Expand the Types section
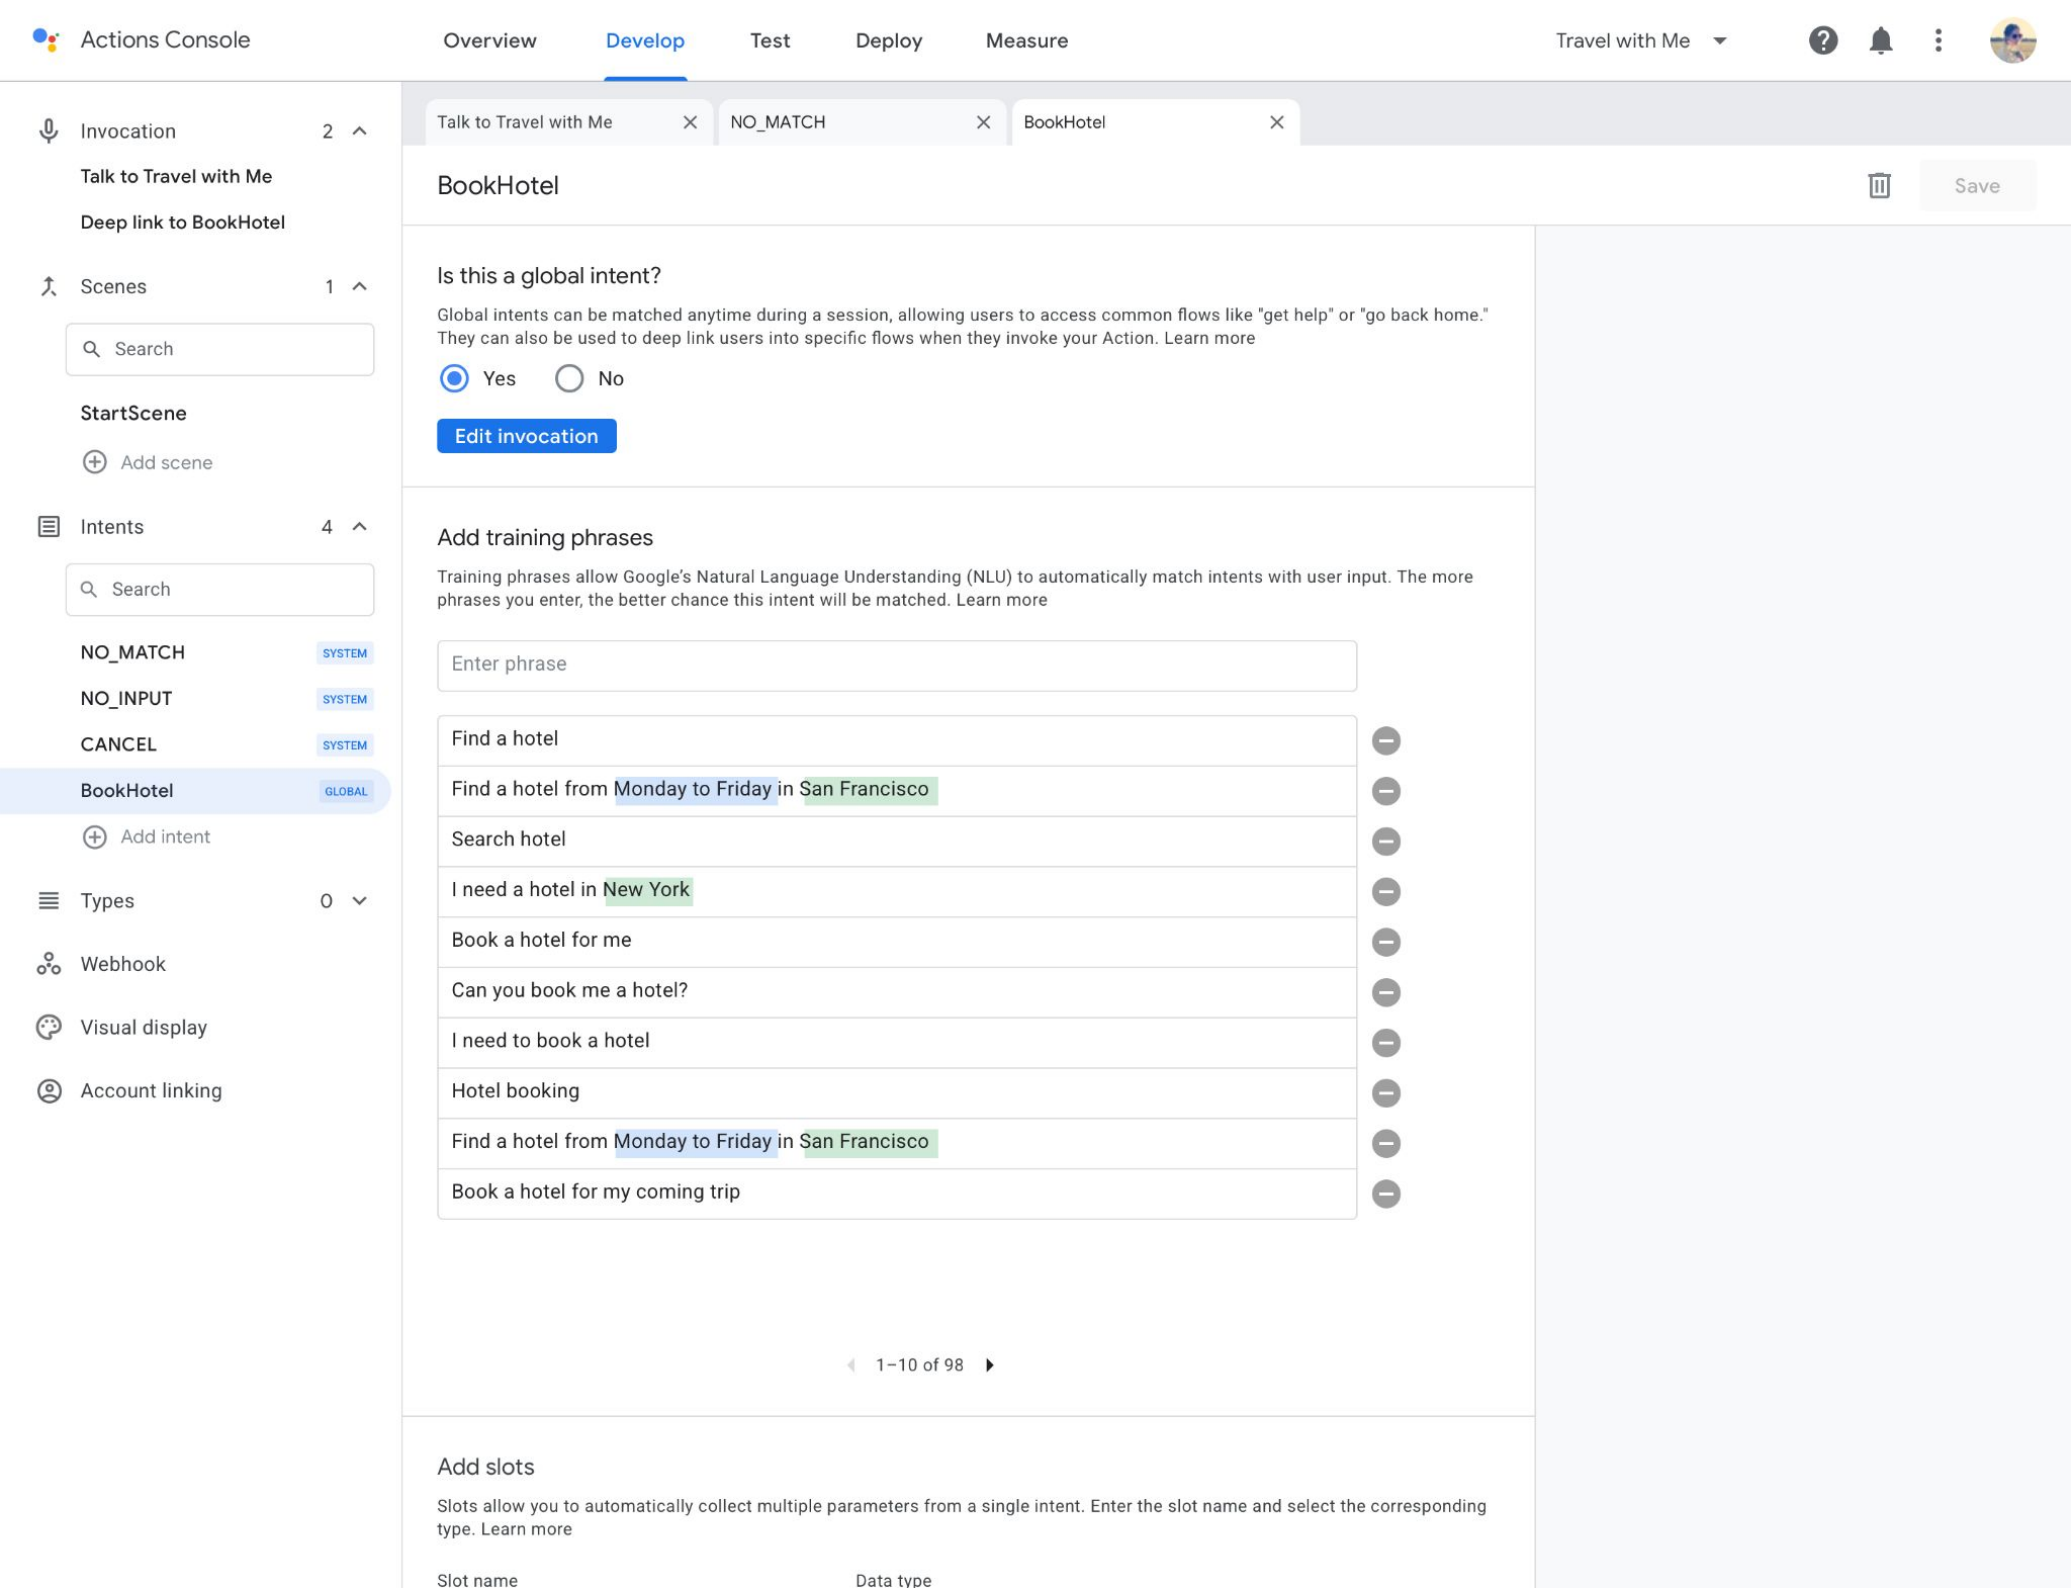Screen dimensions: 2071x1588 coord(359,901)
